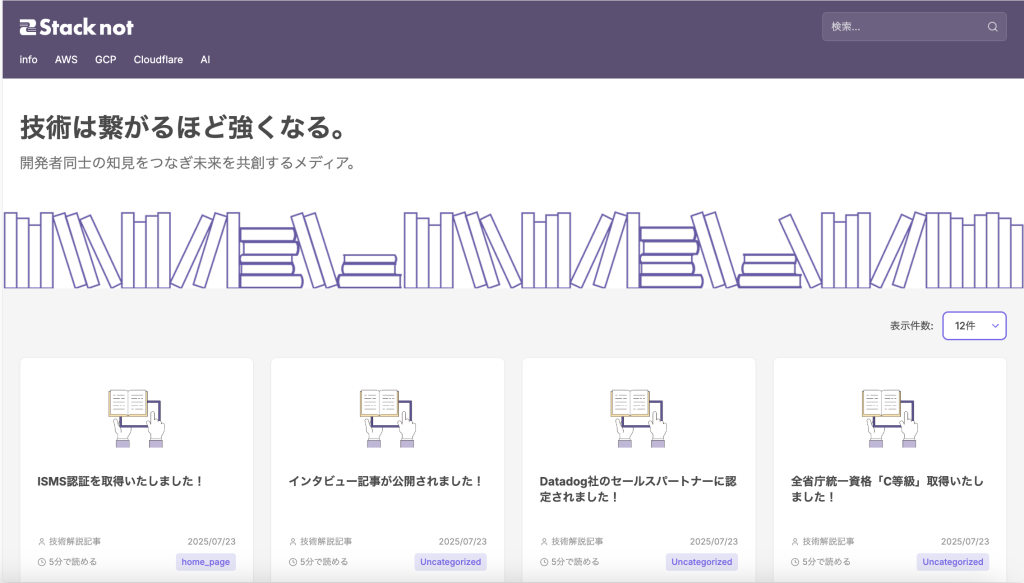Focus the 検索 search input field
This screenshot has height=583, width=1024.
tap(900, 27)
